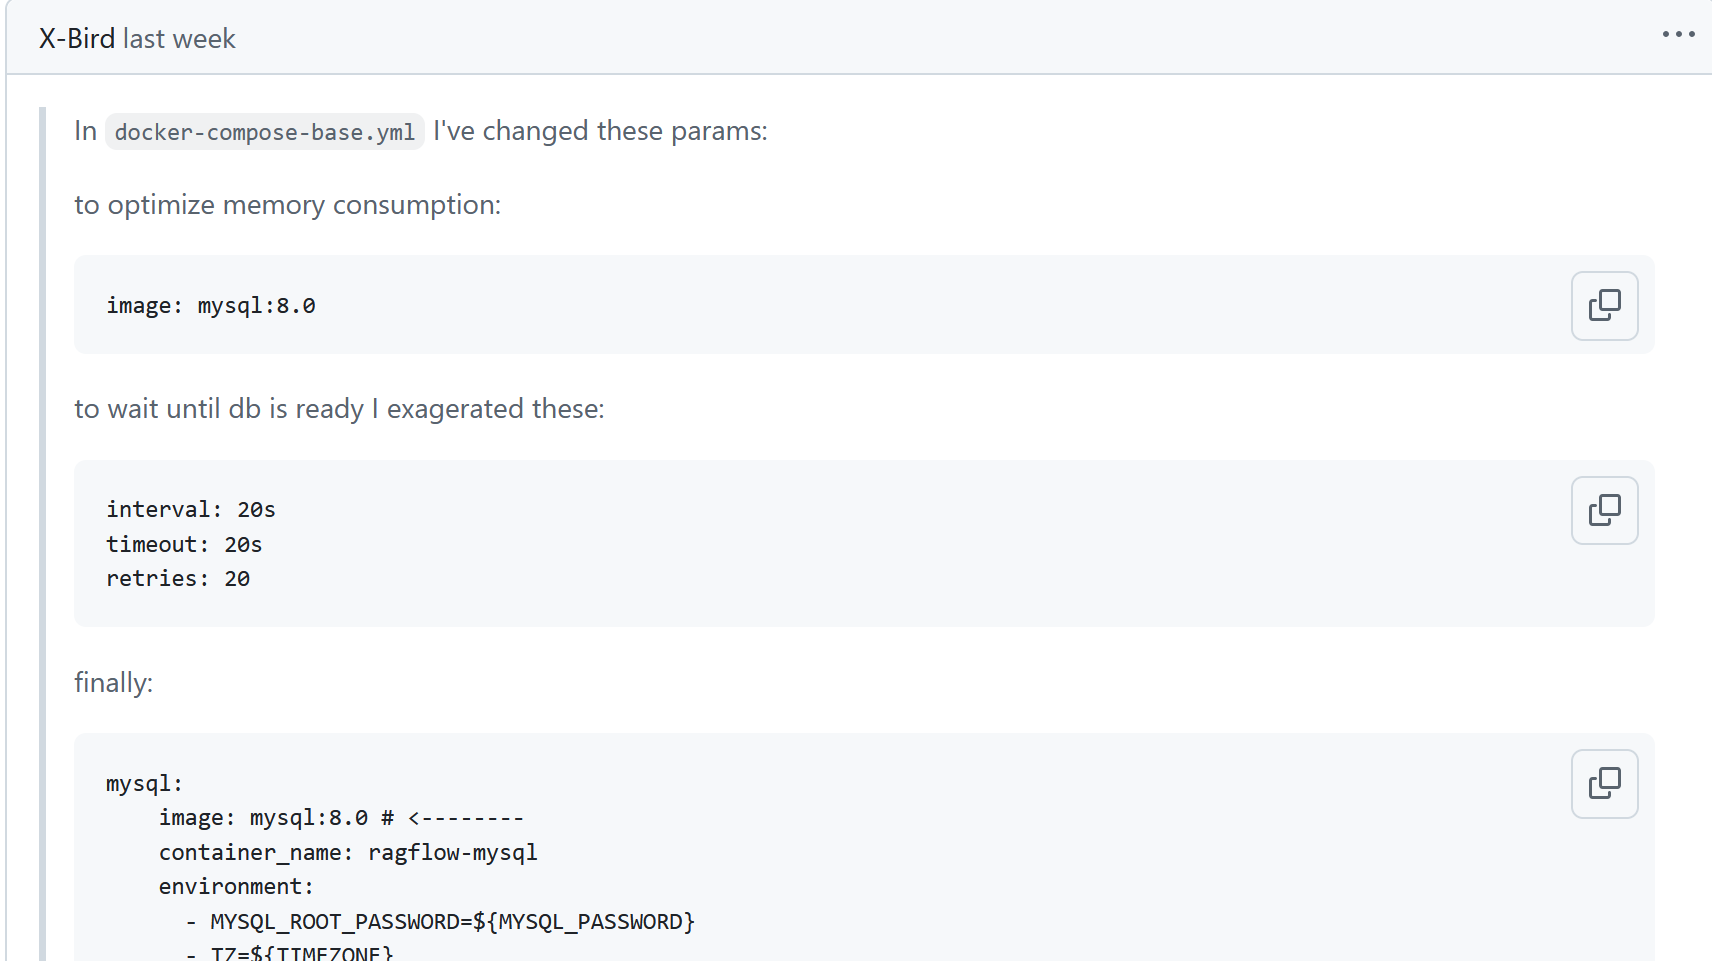The image size is (1712, 961).
Task: Click the 'mysql:' service key line
Action: [x=144, y=784]
